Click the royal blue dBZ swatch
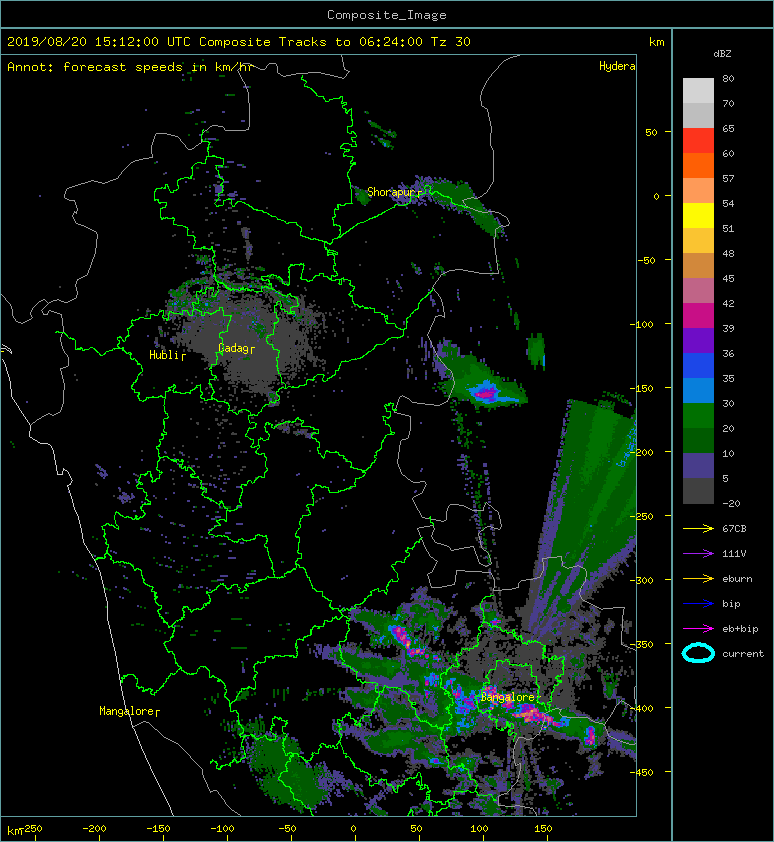774x842 pixels. 698,366
